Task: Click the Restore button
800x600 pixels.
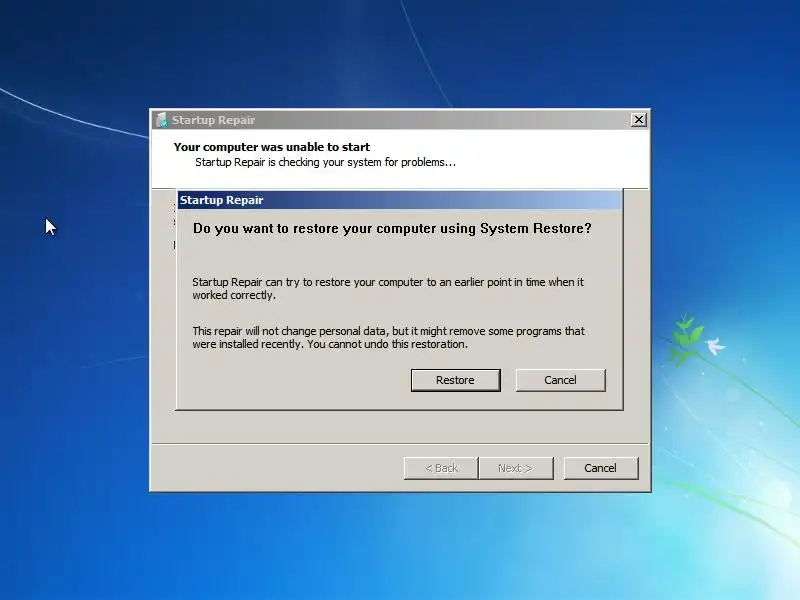Action: point(455,380)
